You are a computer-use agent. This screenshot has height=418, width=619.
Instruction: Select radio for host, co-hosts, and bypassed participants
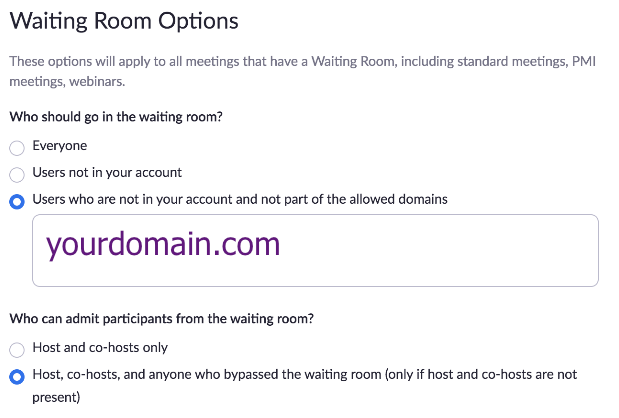coord(16,377)
